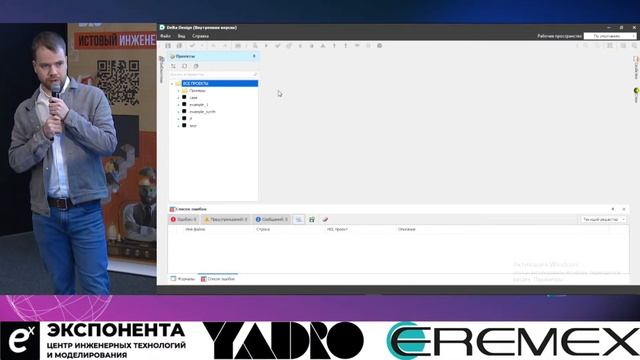
Task: Click the filter icon in the error list toolbar
Action: coord(299,220)
